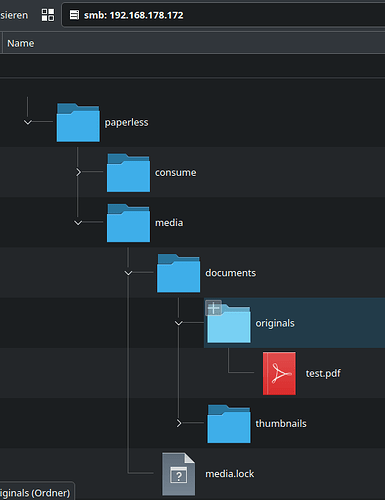Screen dimensions: 385x500
Task: Click the documents folder icon
Action: pyautogui.click(x=178, y=273)
